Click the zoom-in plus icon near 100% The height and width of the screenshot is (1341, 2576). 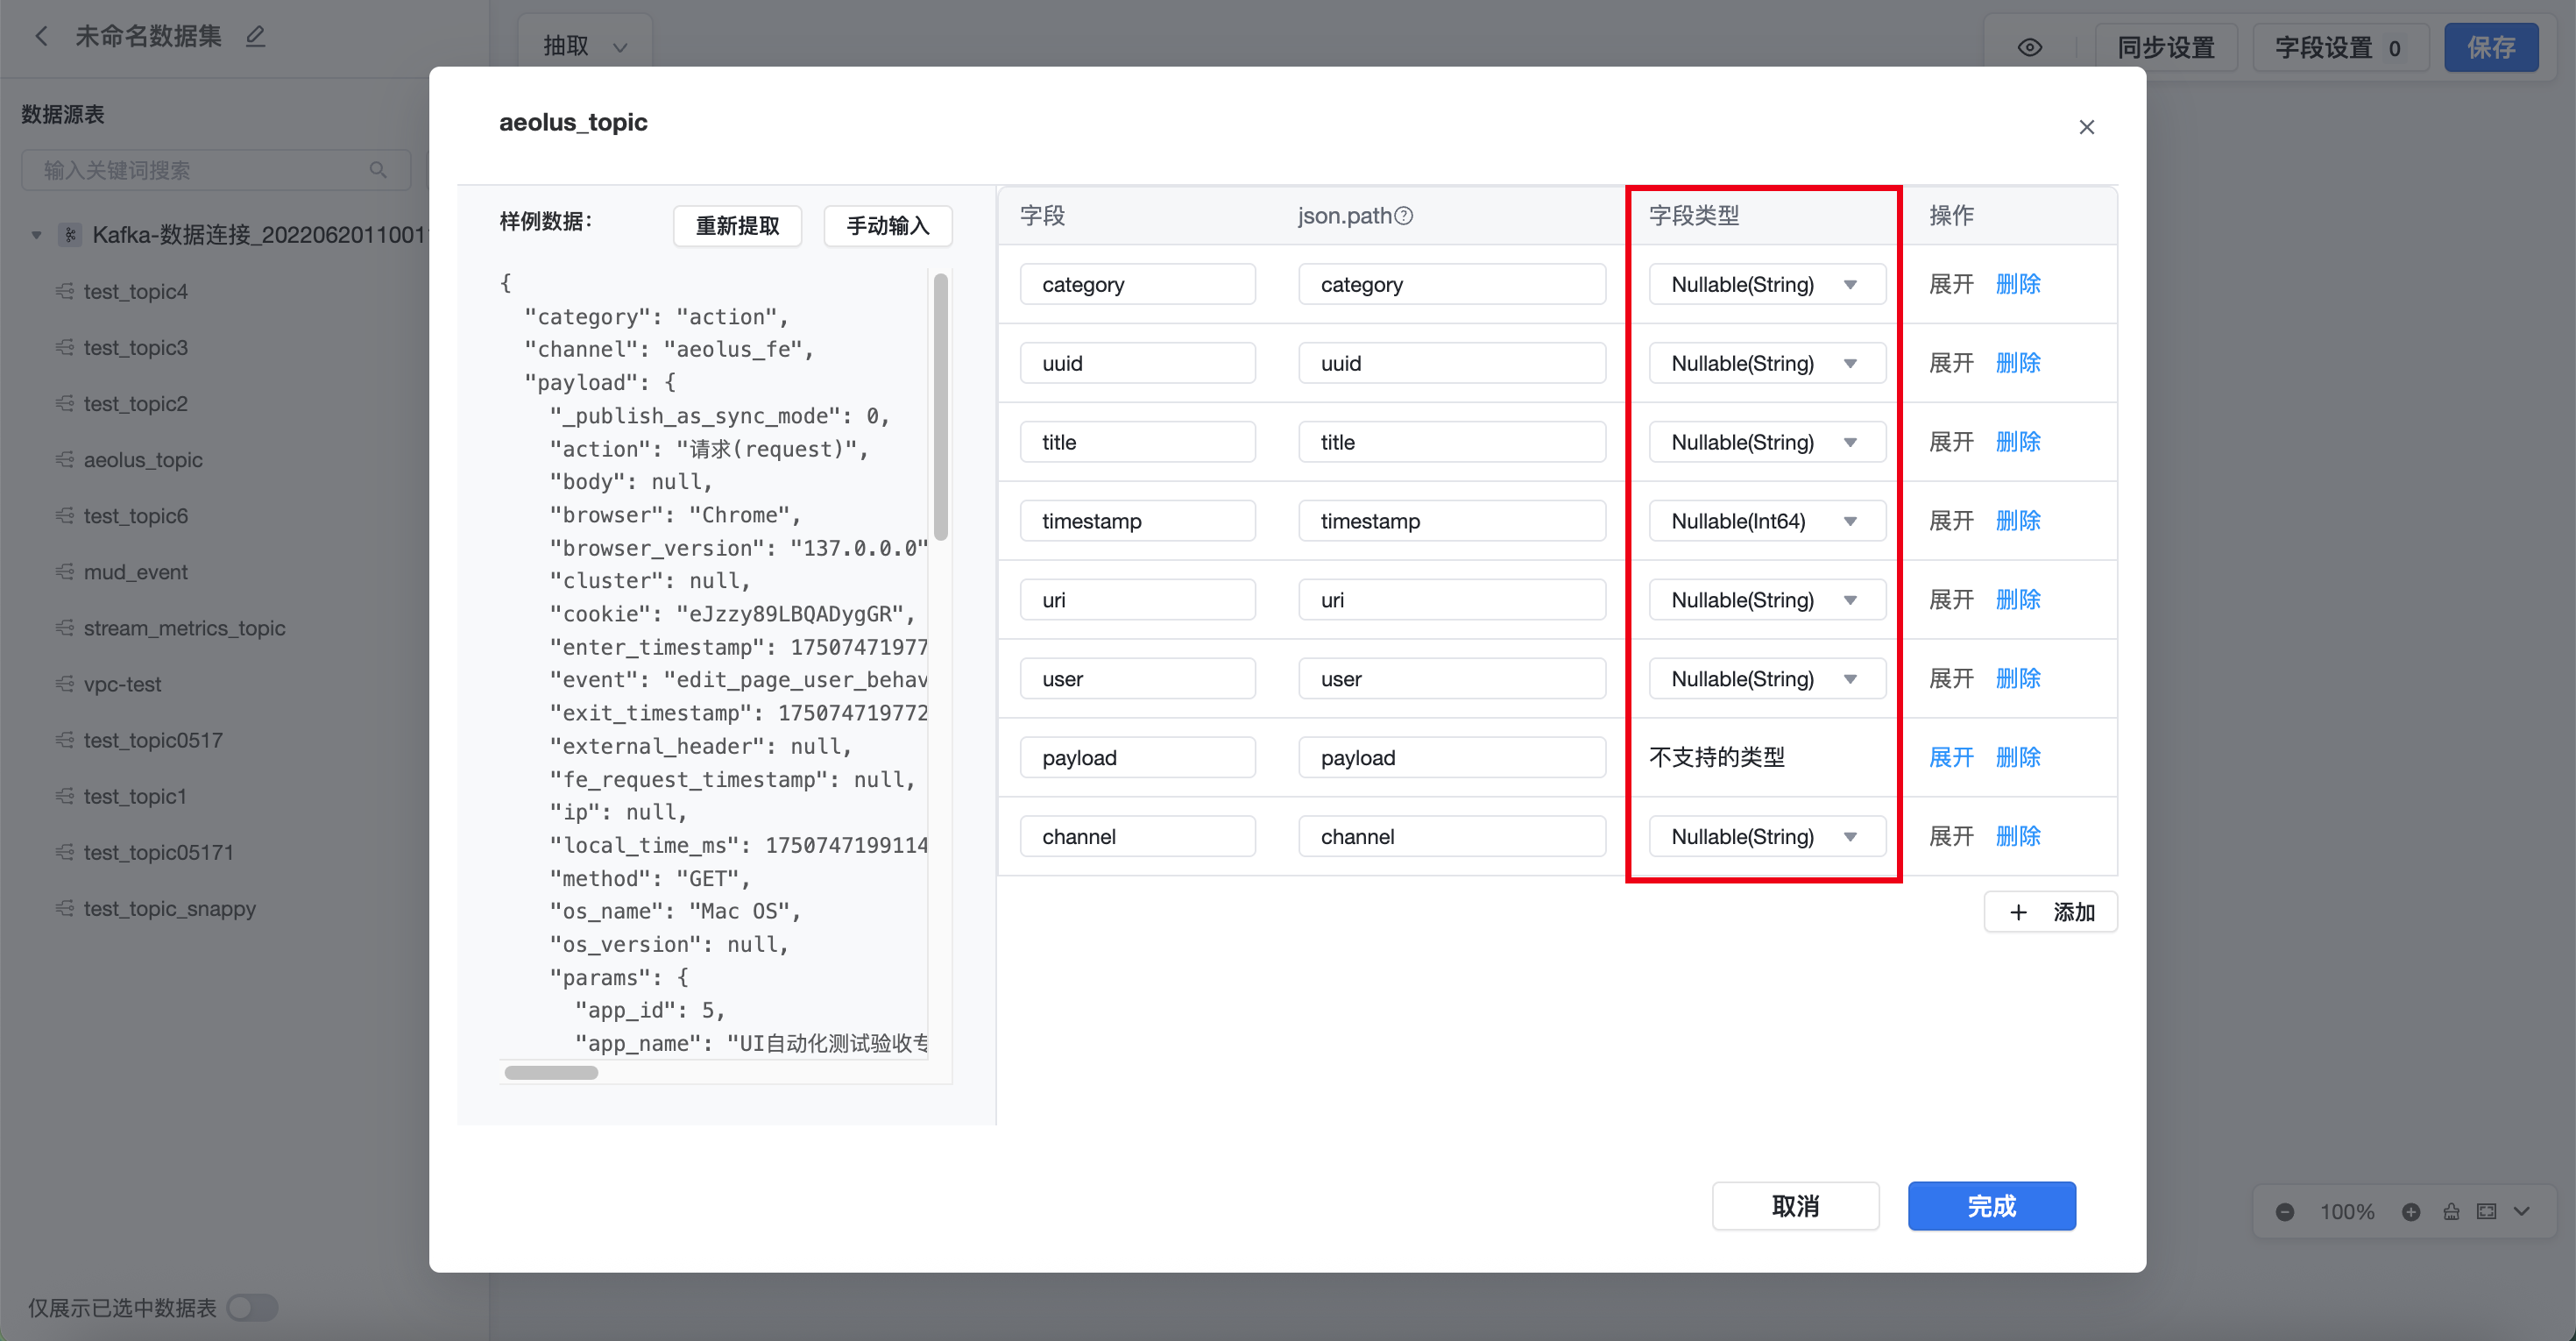click(2411, 1212)
